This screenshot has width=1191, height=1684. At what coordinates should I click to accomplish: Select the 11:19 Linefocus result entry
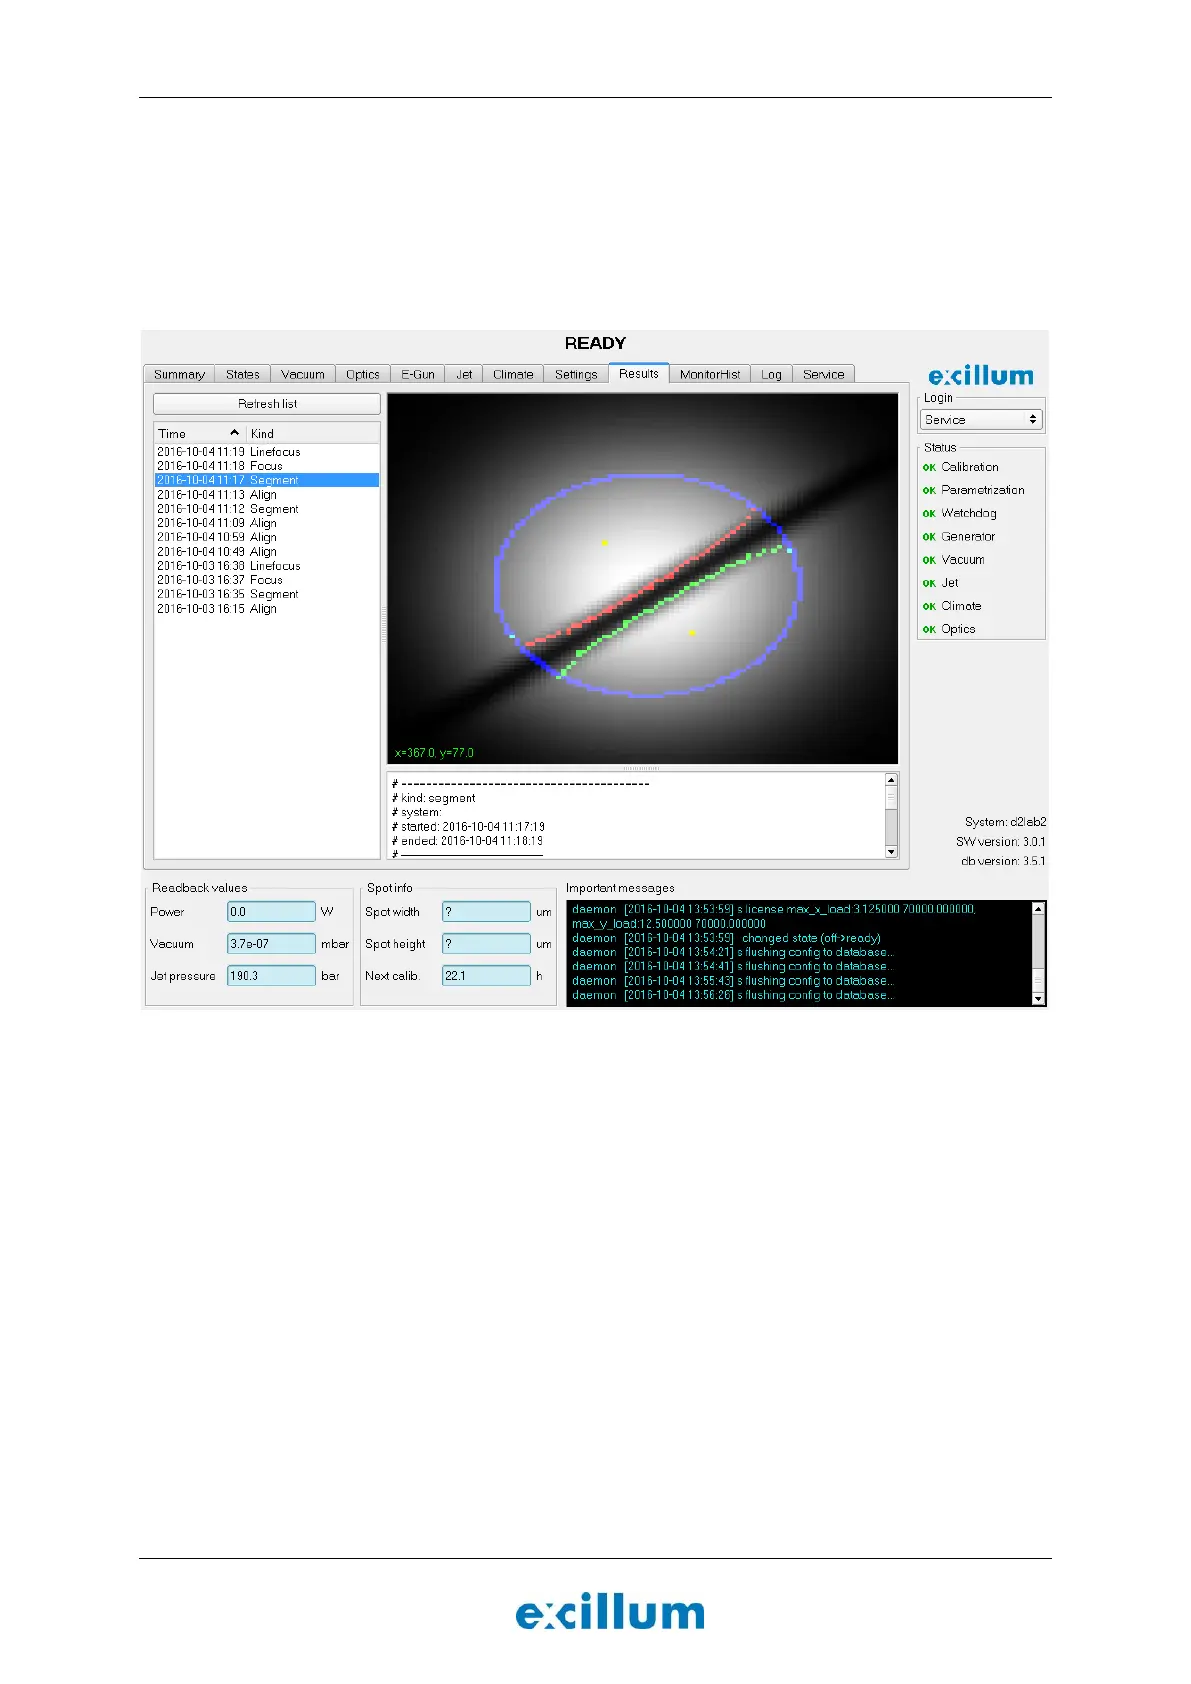[266, 452]
